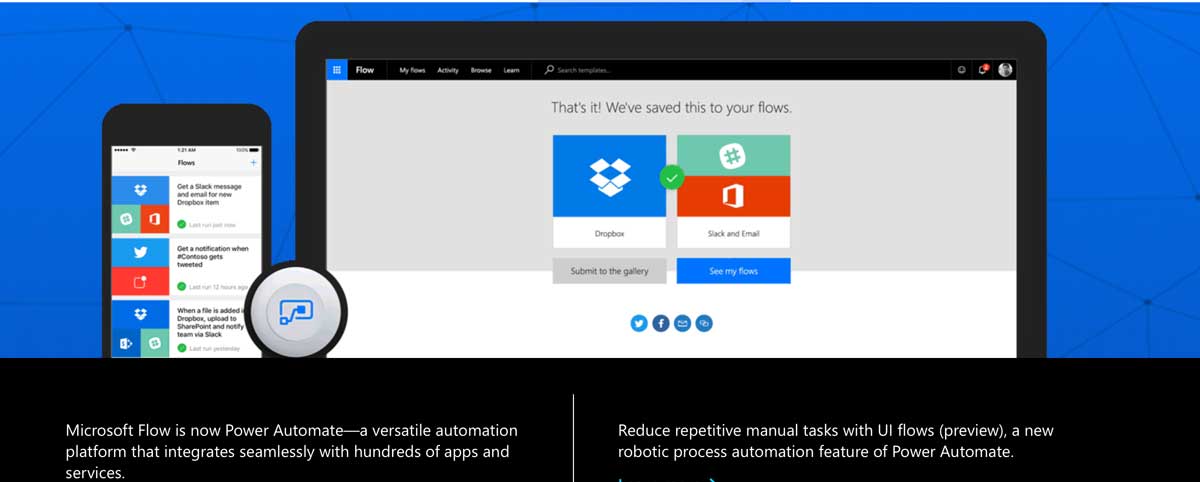The image size is (1200, 482).
Task: Open the user profile avatar
Action: click(x=1005, y=70)
